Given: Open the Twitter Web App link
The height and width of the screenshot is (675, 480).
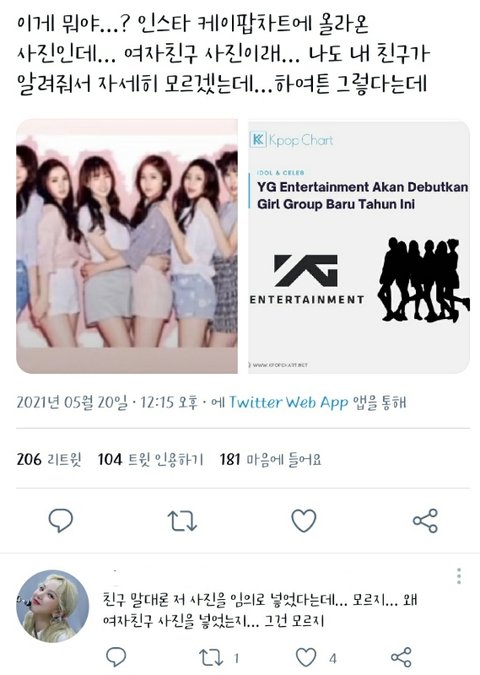Looking at the screenshot, I should point(288,403).
